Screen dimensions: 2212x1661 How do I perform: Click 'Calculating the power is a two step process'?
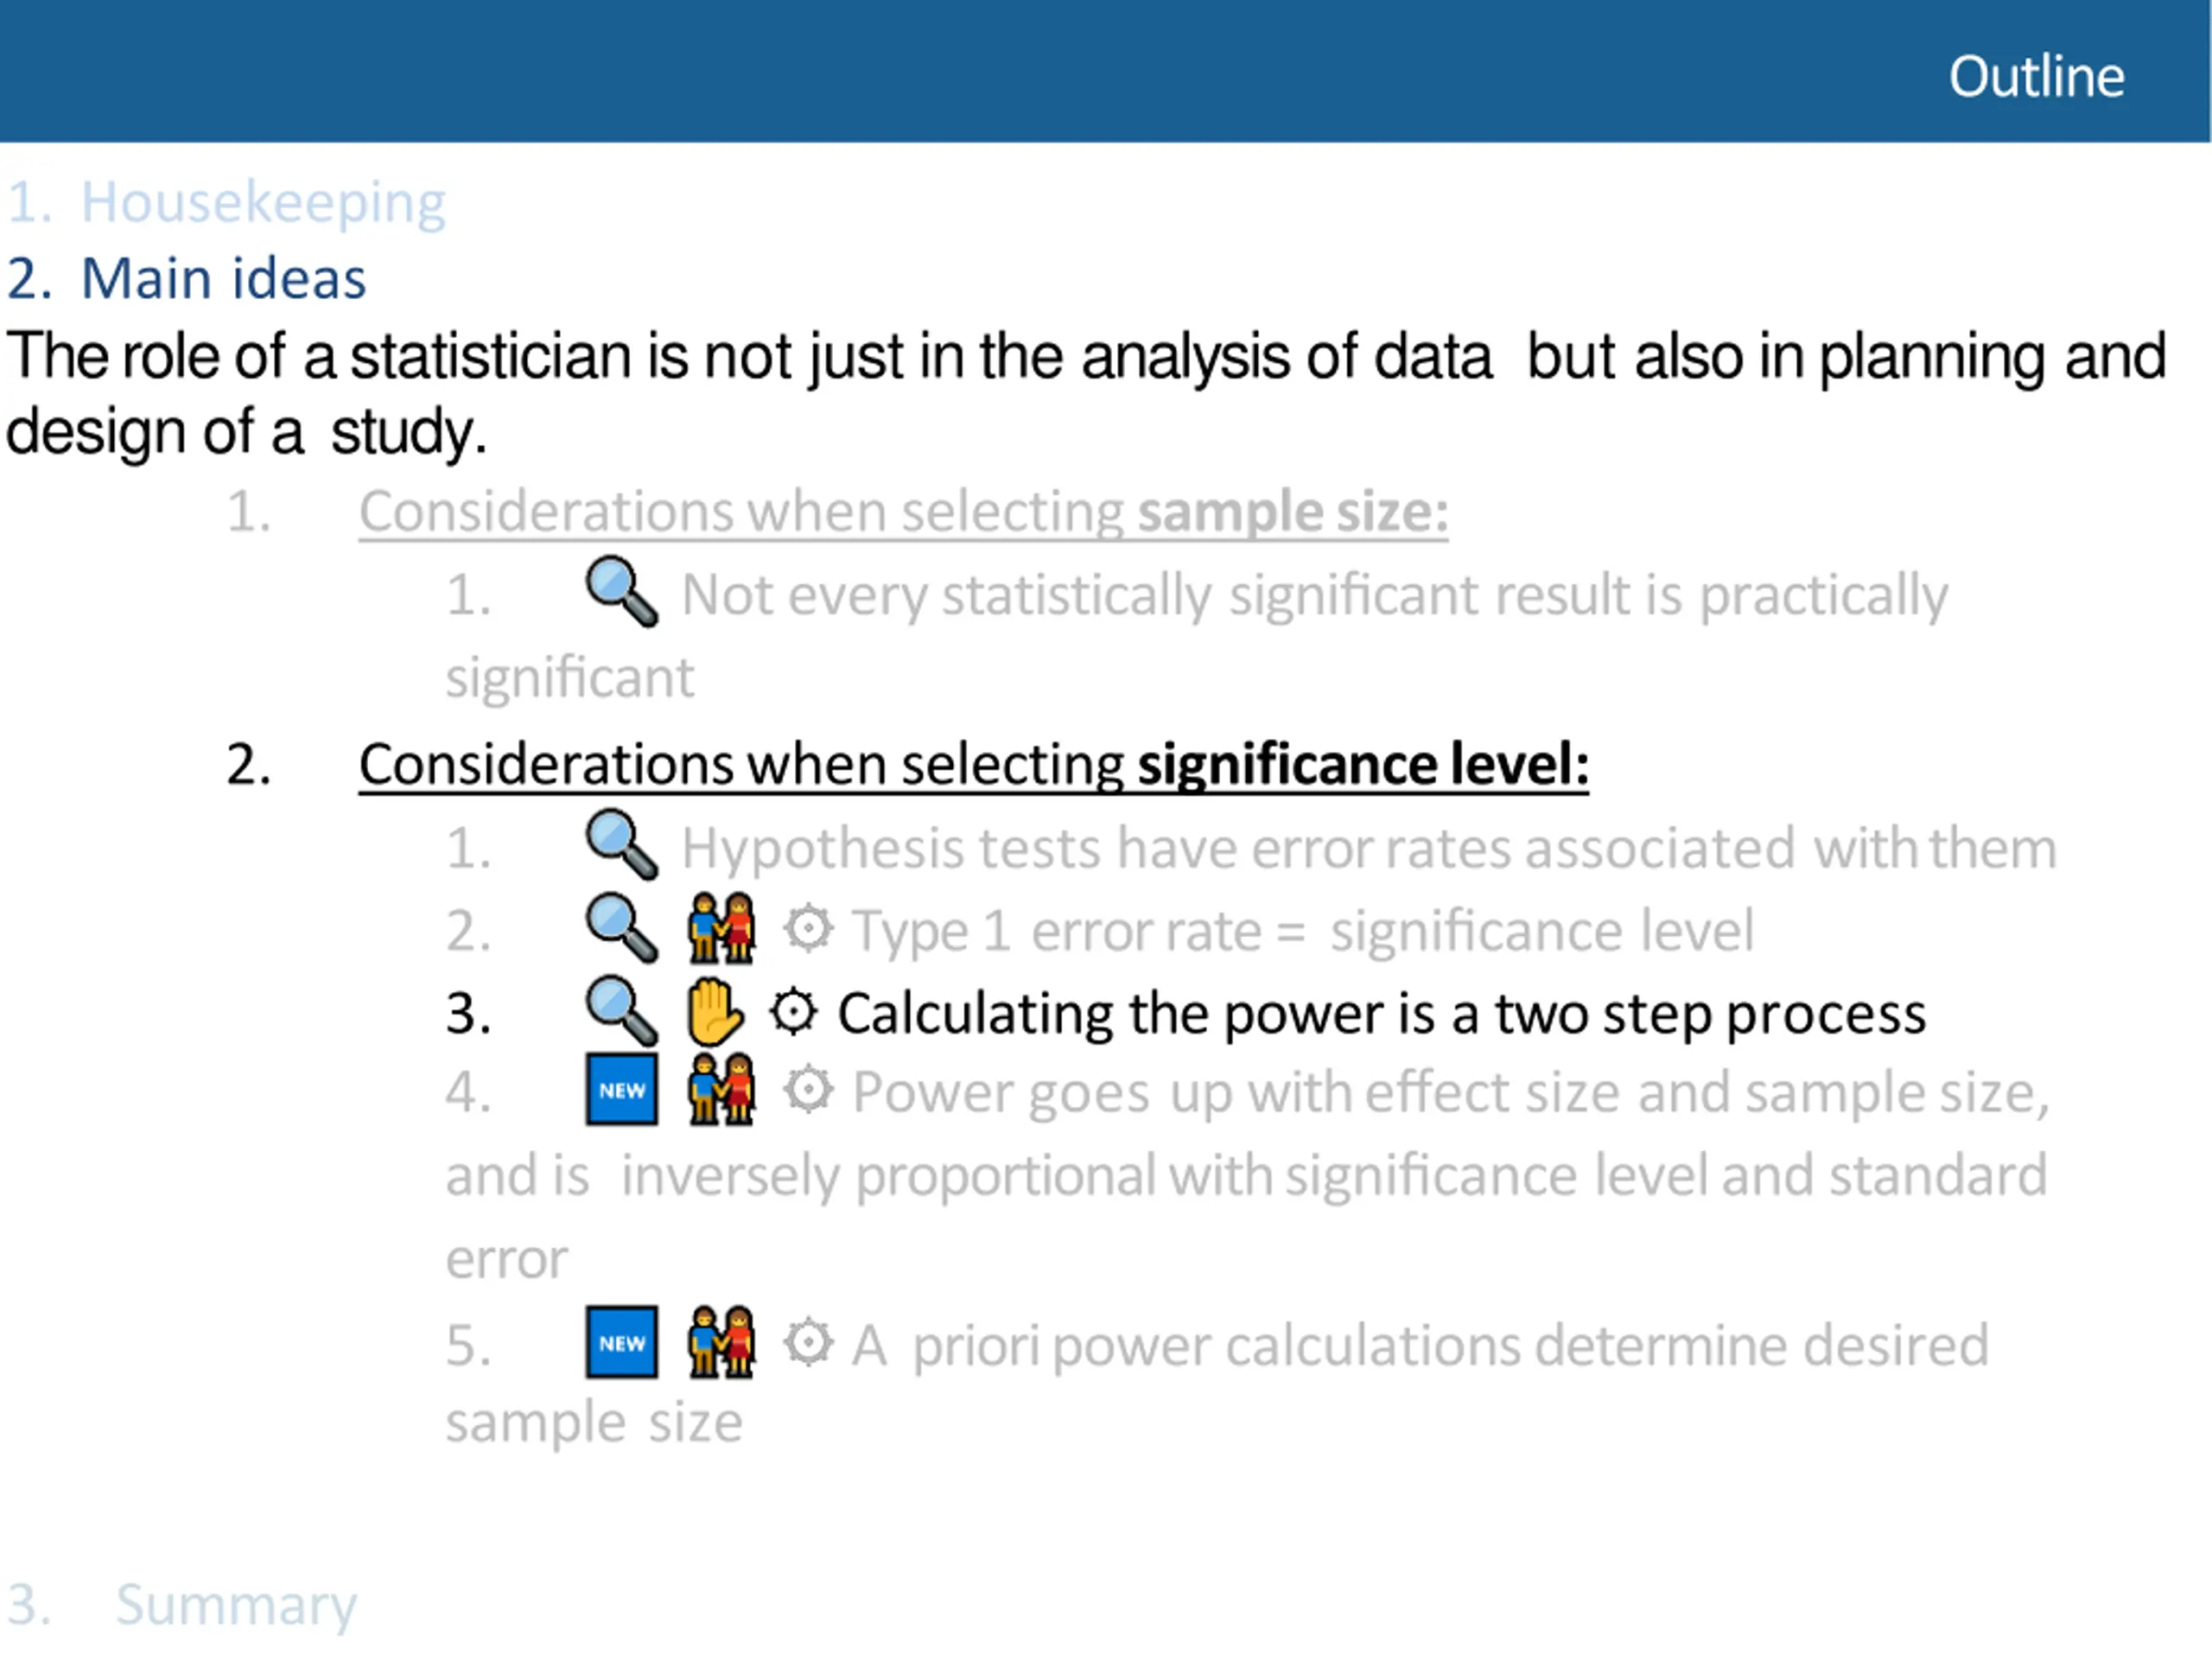tap(1381, 1014)
